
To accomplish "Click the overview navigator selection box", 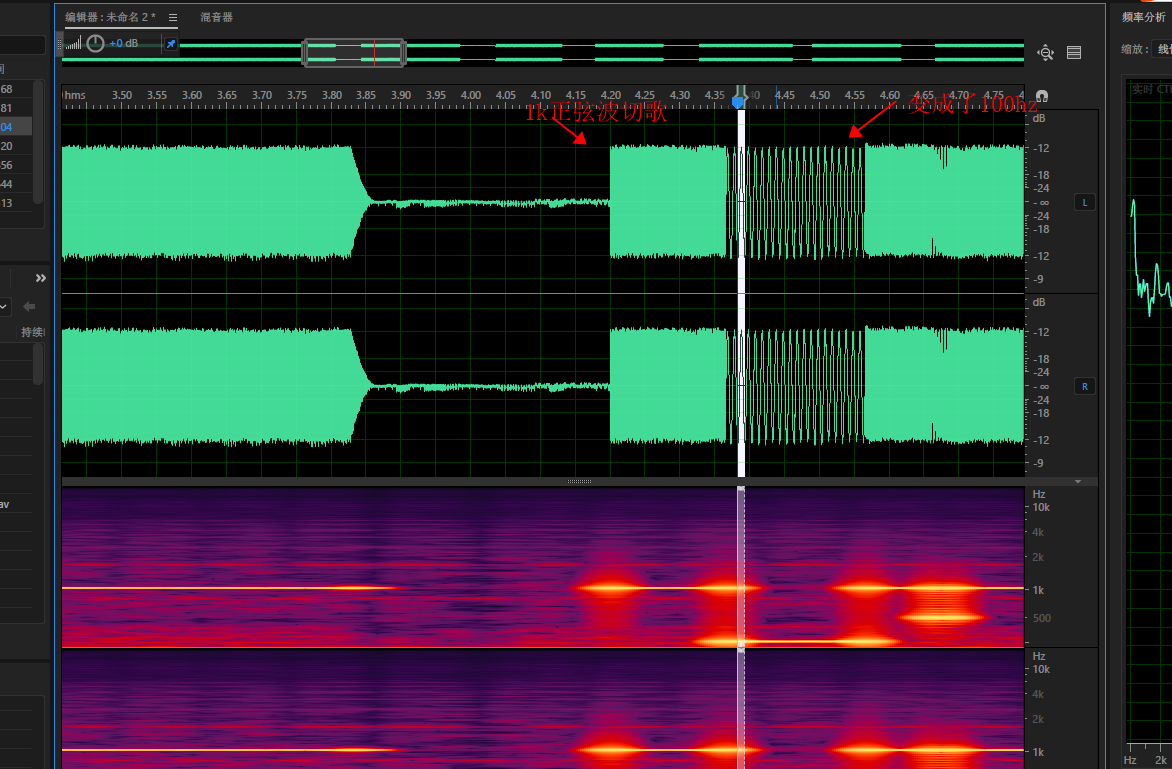I will coord(354,53).
